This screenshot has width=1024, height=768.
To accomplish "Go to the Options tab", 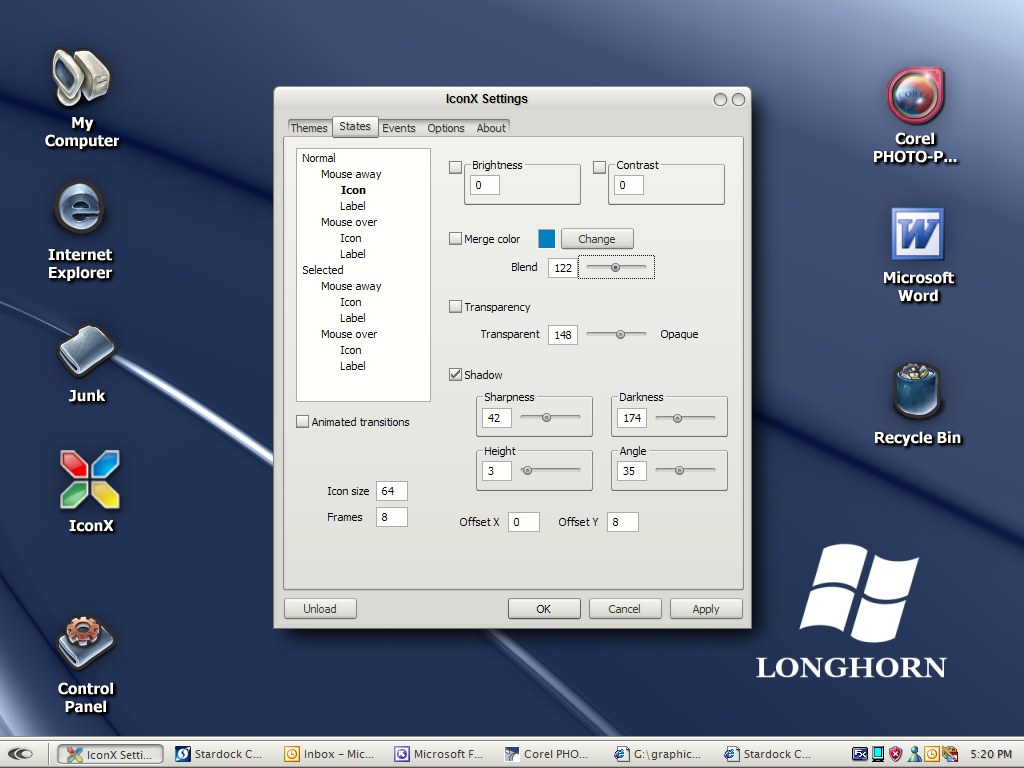I will [x=446, y=128].
